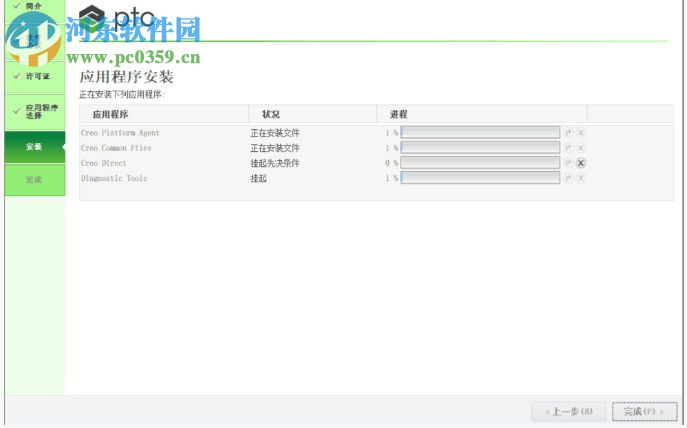Click 正在安装文件 status of Creo Common Files
The width and height of the screenshot is (687, 428).
[x=275, y=148]
